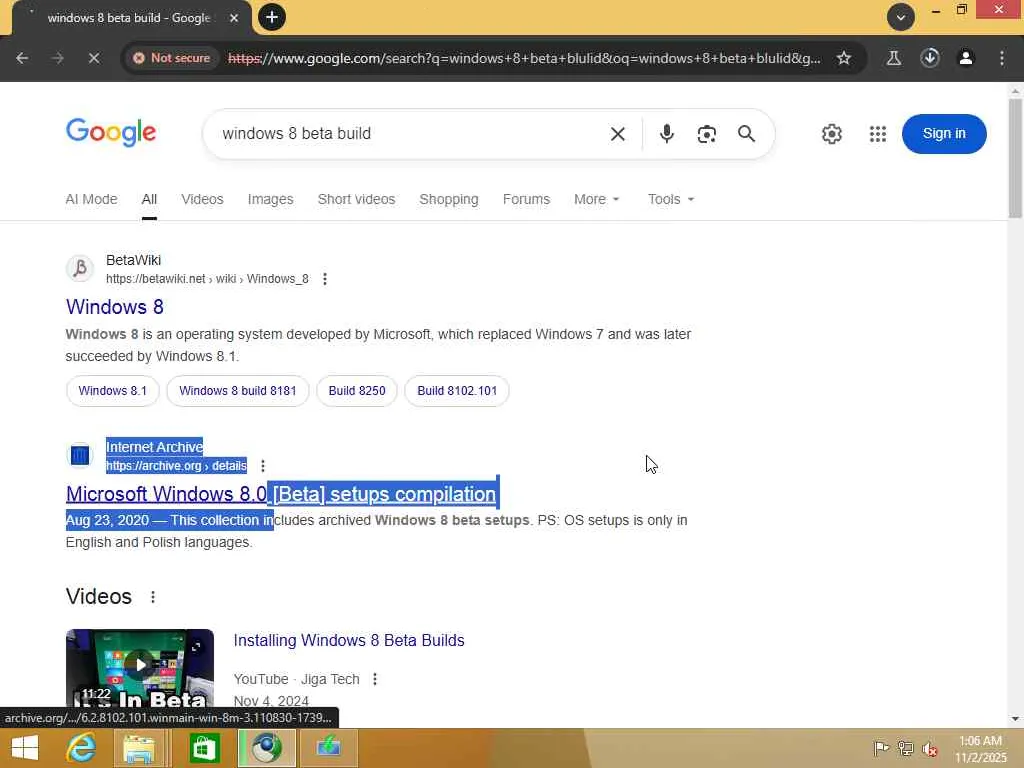
Task: Open options for the Internet Archive result
Action: pyautogui.click(x=263, y=466)
